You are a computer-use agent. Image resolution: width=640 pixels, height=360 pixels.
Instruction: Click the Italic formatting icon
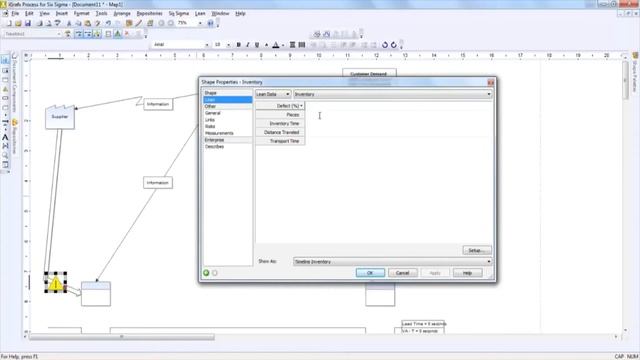click(247, 45)
